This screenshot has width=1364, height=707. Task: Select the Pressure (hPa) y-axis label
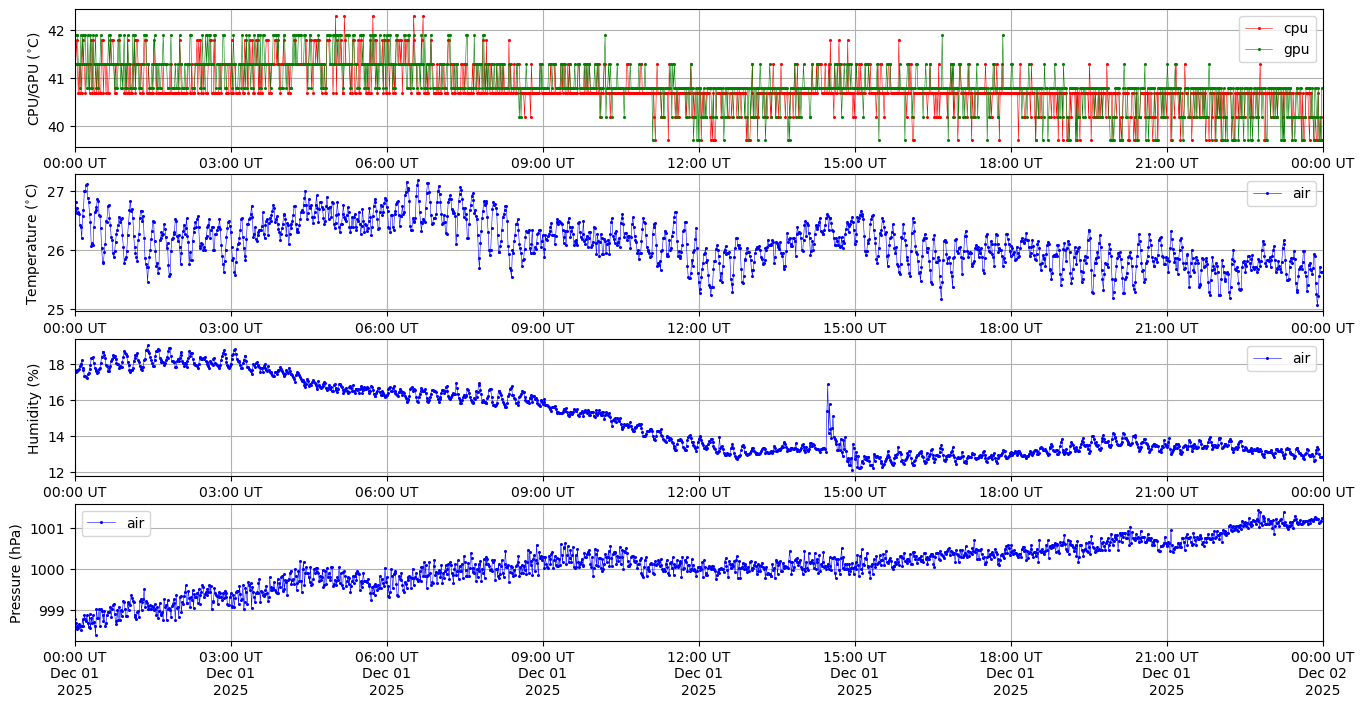pyautogui.click(x=15, y=573)
